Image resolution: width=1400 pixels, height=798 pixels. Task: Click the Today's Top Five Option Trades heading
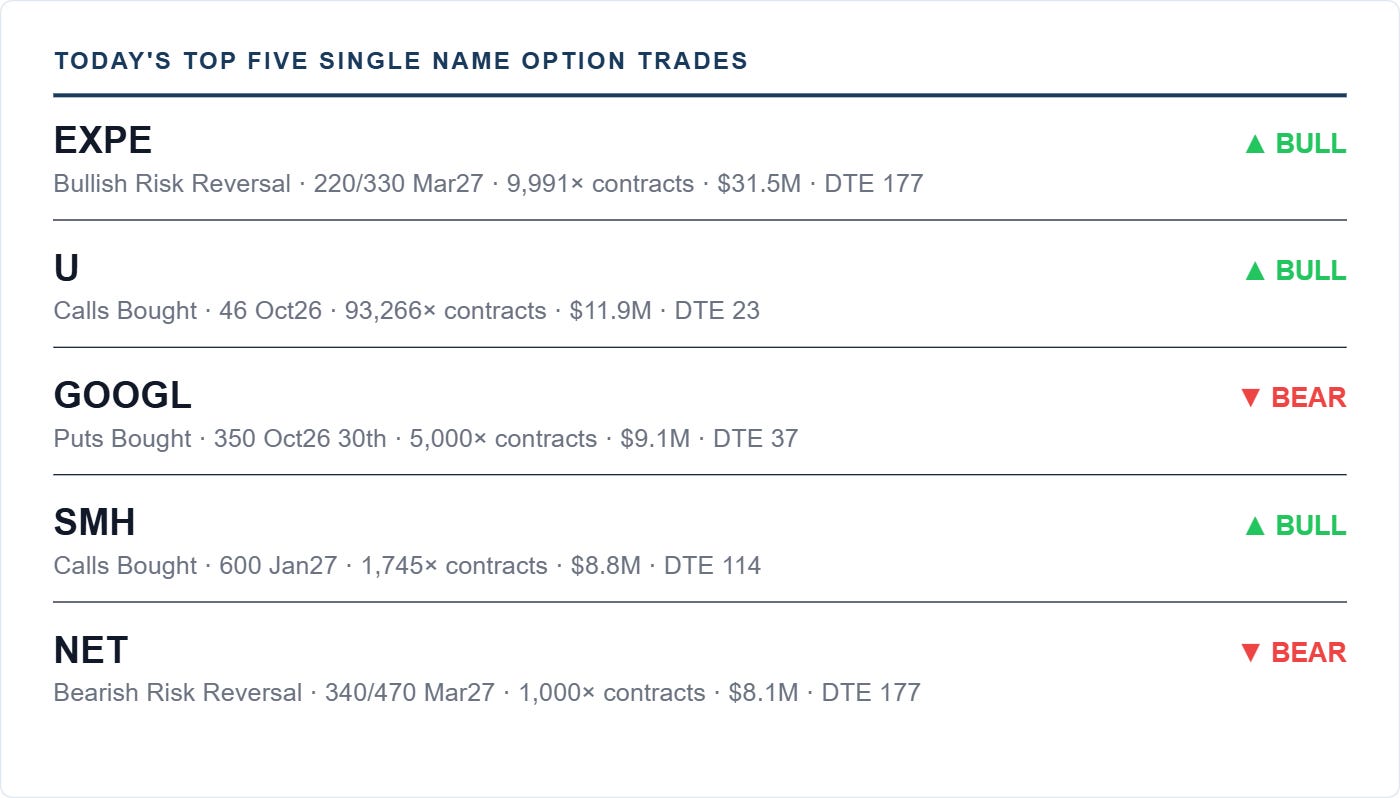pos(401,61)
